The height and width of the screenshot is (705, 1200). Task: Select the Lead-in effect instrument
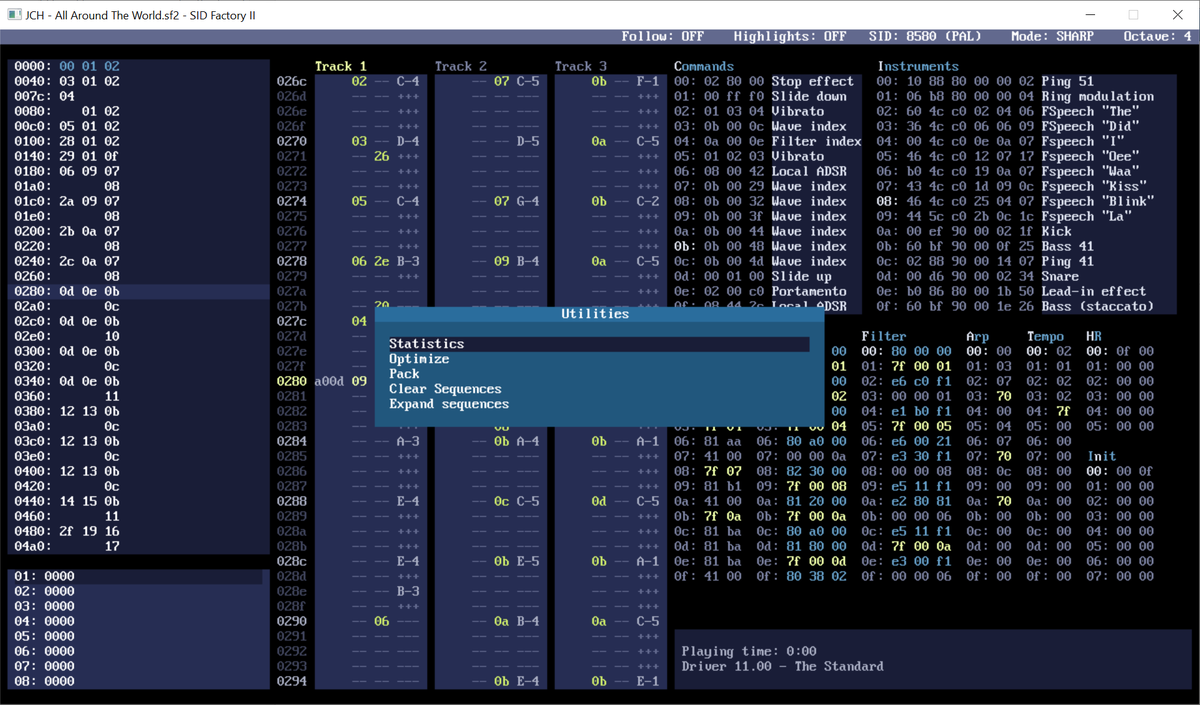(1026, 291)
